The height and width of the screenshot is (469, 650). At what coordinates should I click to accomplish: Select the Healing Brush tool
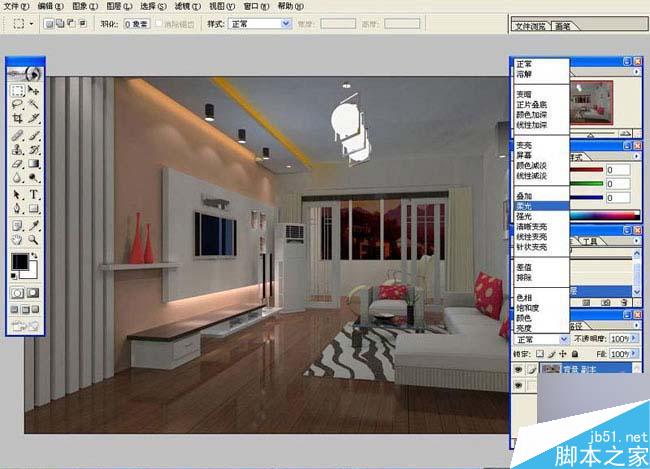pos(17,135)
